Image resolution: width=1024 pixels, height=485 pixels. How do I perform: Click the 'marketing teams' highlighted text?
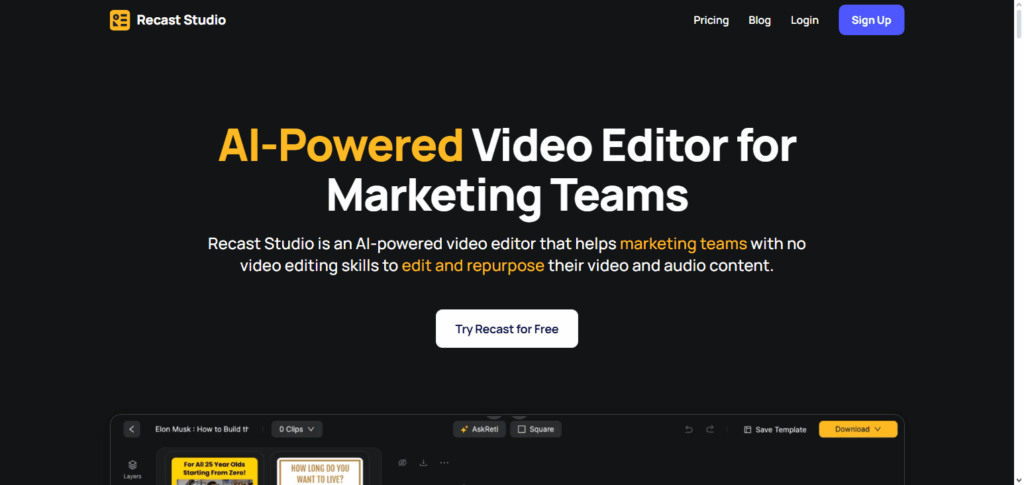pyautogui.click(x=683, y=243)
